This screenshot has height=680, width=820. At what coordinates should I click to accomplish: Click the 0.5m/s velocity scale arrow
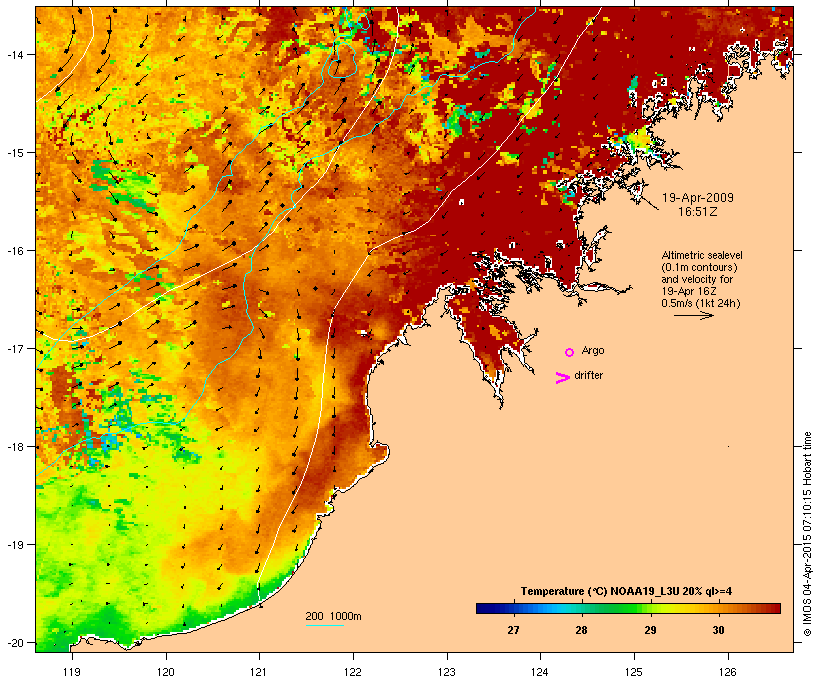pyautogui.click(x=693, y=315)
